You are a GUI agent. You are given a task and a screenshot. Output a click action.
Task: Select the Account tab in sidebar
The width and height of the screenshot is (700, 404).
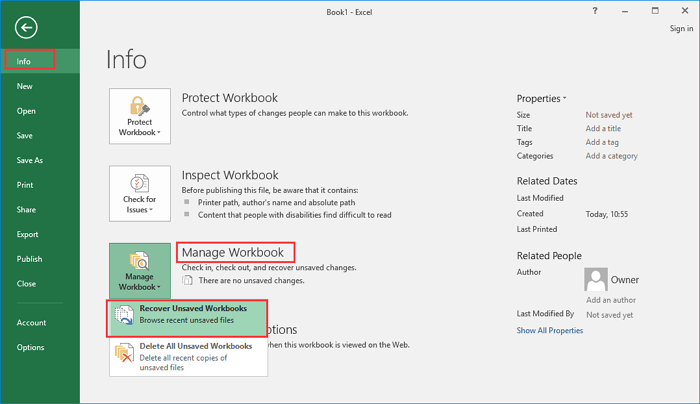point(31,322)
